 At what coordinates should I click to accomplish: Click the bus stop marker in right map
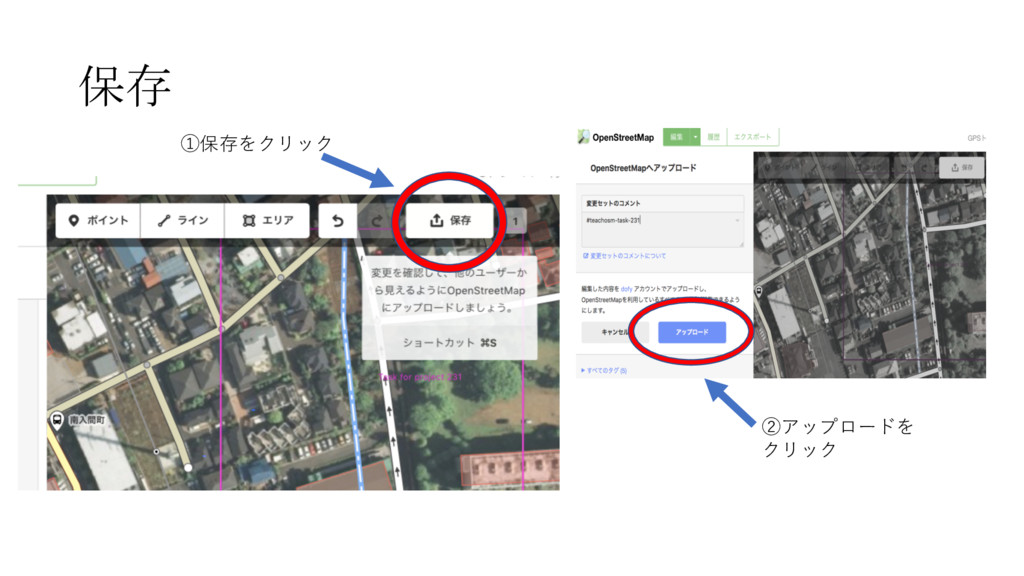pos(759,292)
